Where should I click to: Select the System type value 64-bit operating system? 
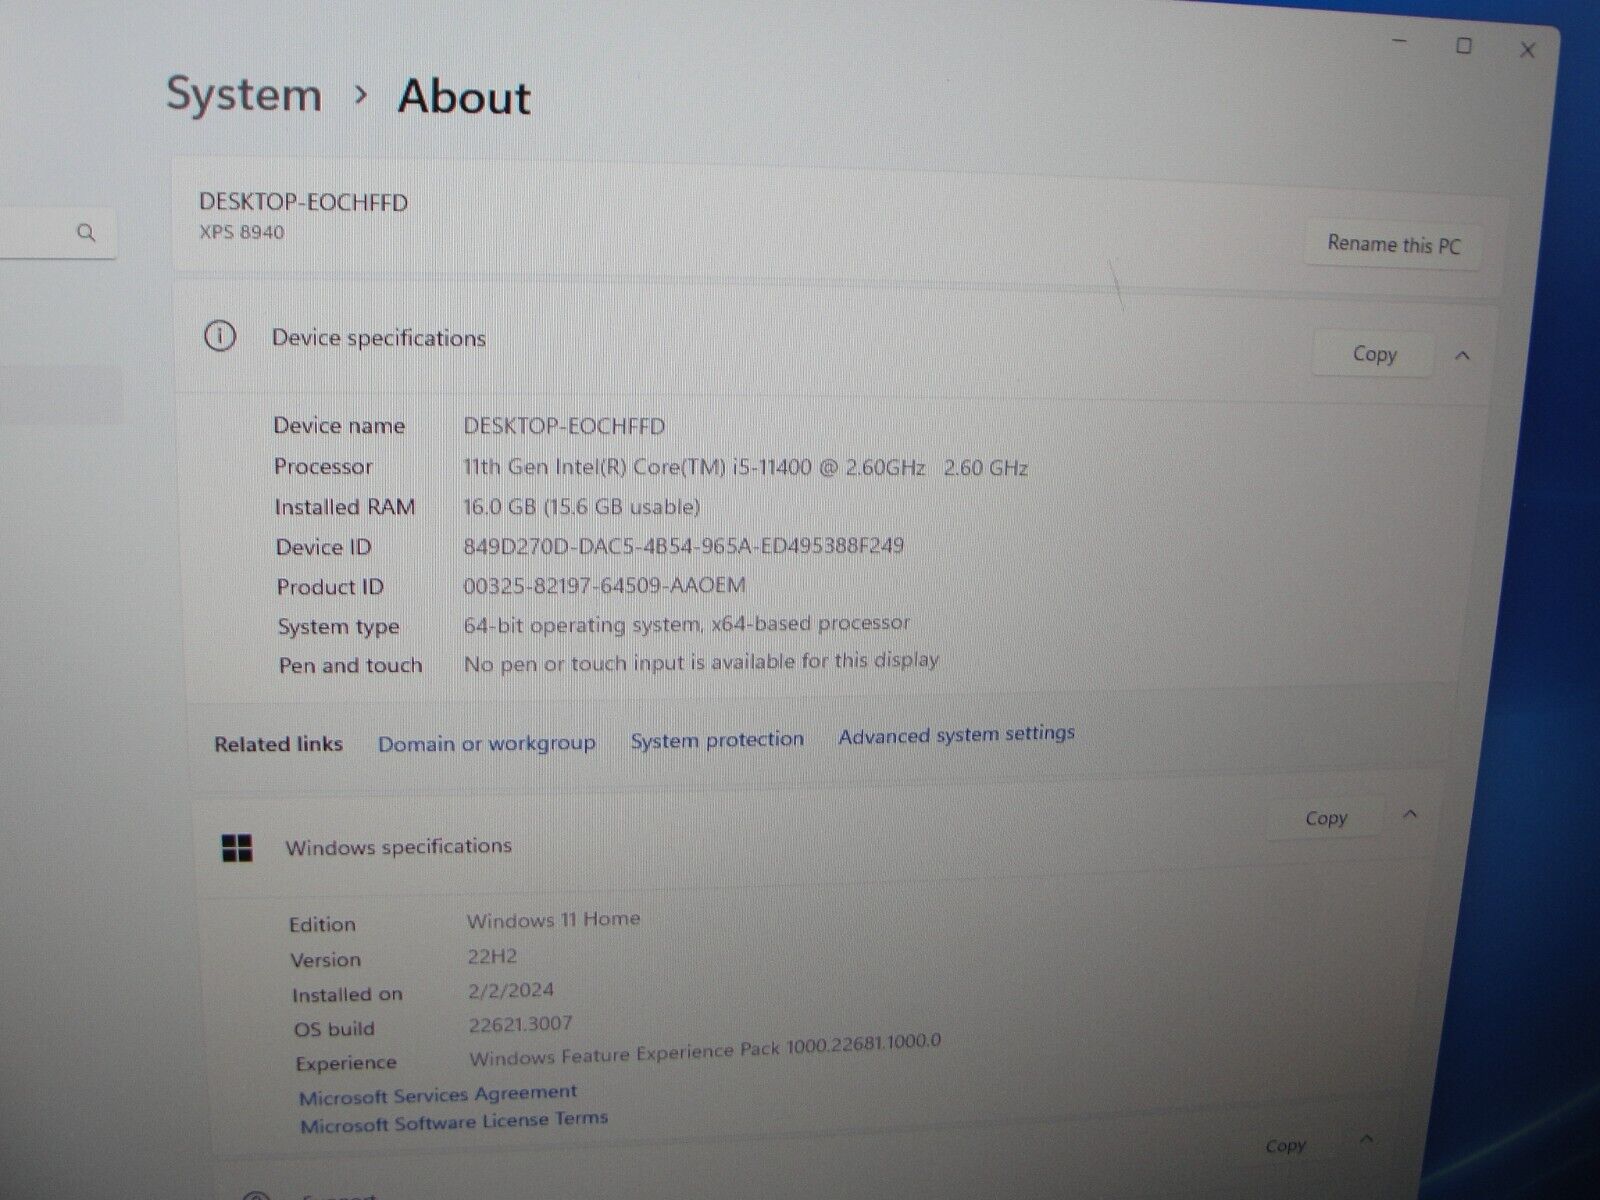point(687,624)
